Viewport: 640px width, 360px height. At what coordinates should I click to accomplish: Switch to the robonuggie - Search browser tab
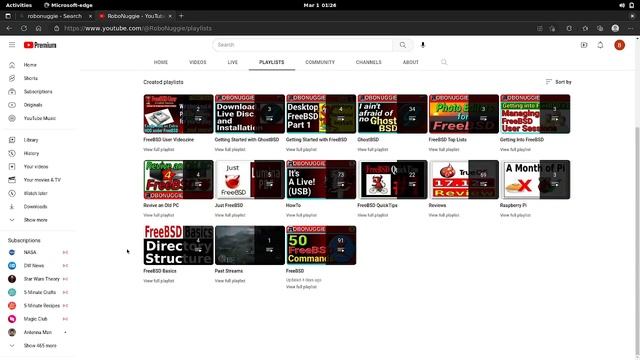tap(55, 16)
